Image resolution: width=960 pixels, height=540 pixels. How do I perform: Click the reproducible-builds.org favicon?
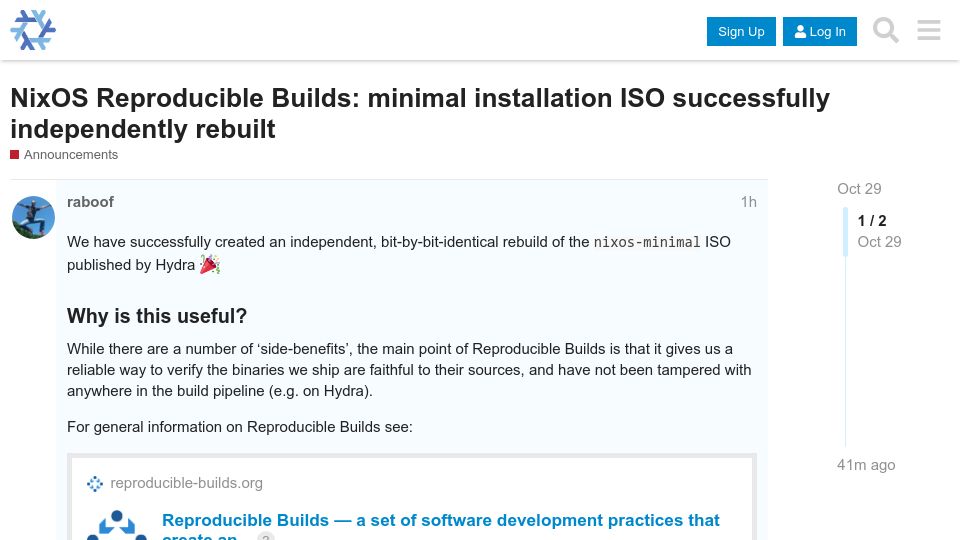95,484
